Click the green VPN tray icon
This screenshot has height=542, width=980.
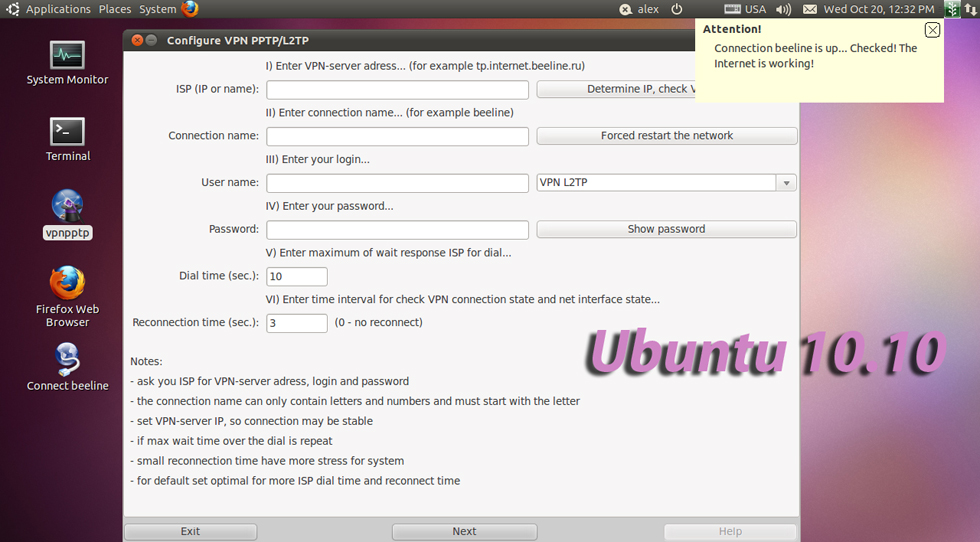(x=952, y=9)
